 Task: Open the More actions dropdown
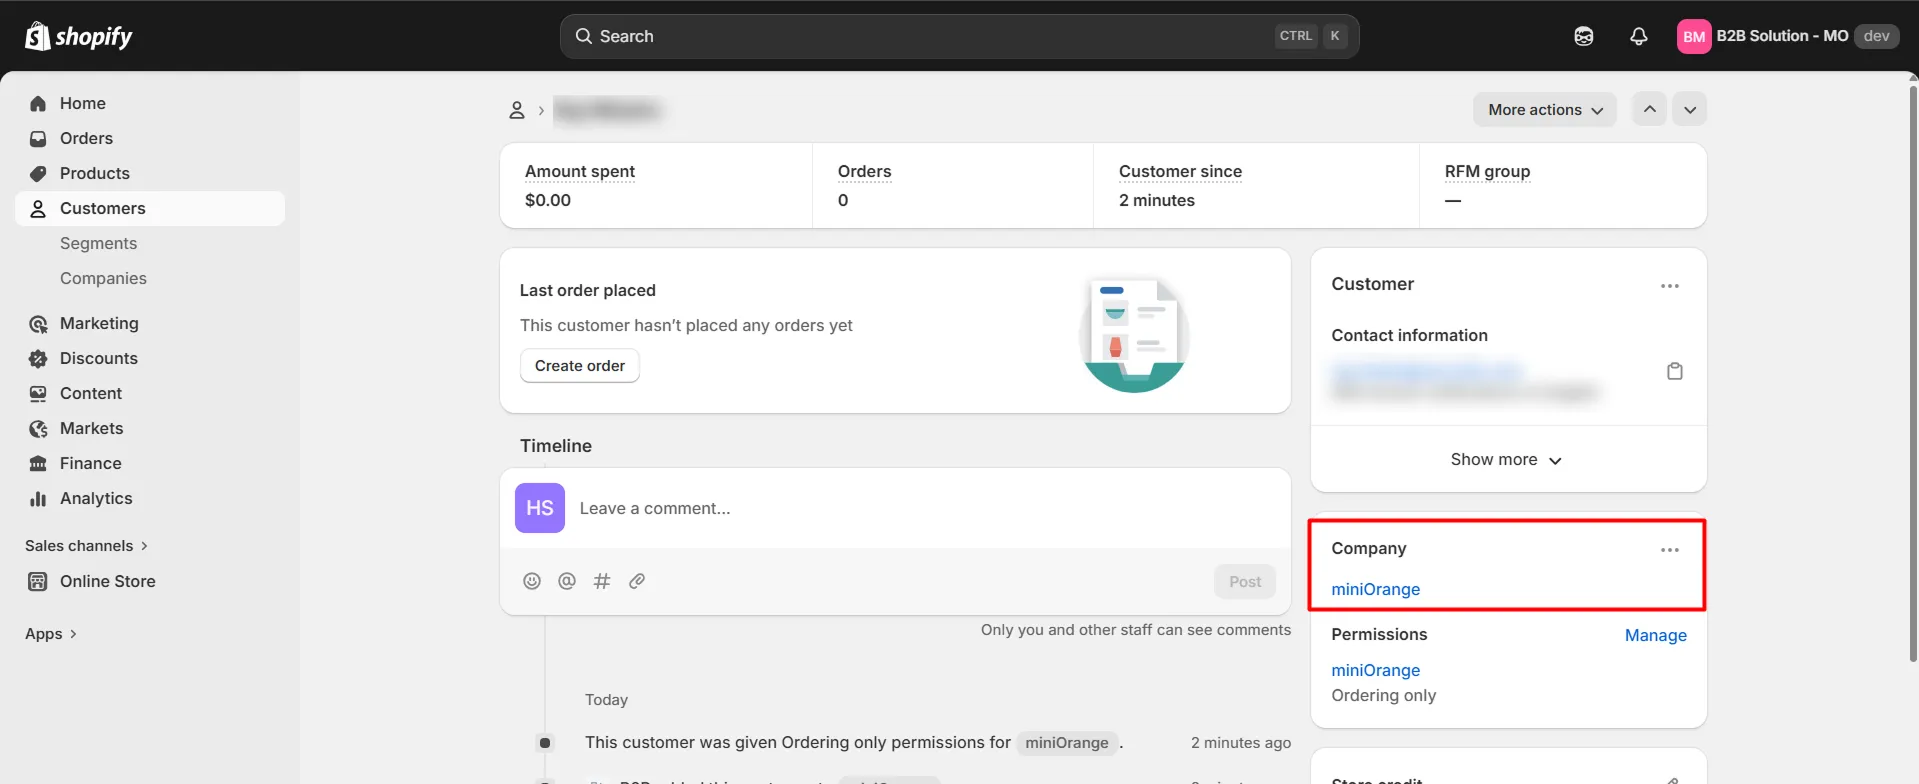click(x=1545, y=110)
